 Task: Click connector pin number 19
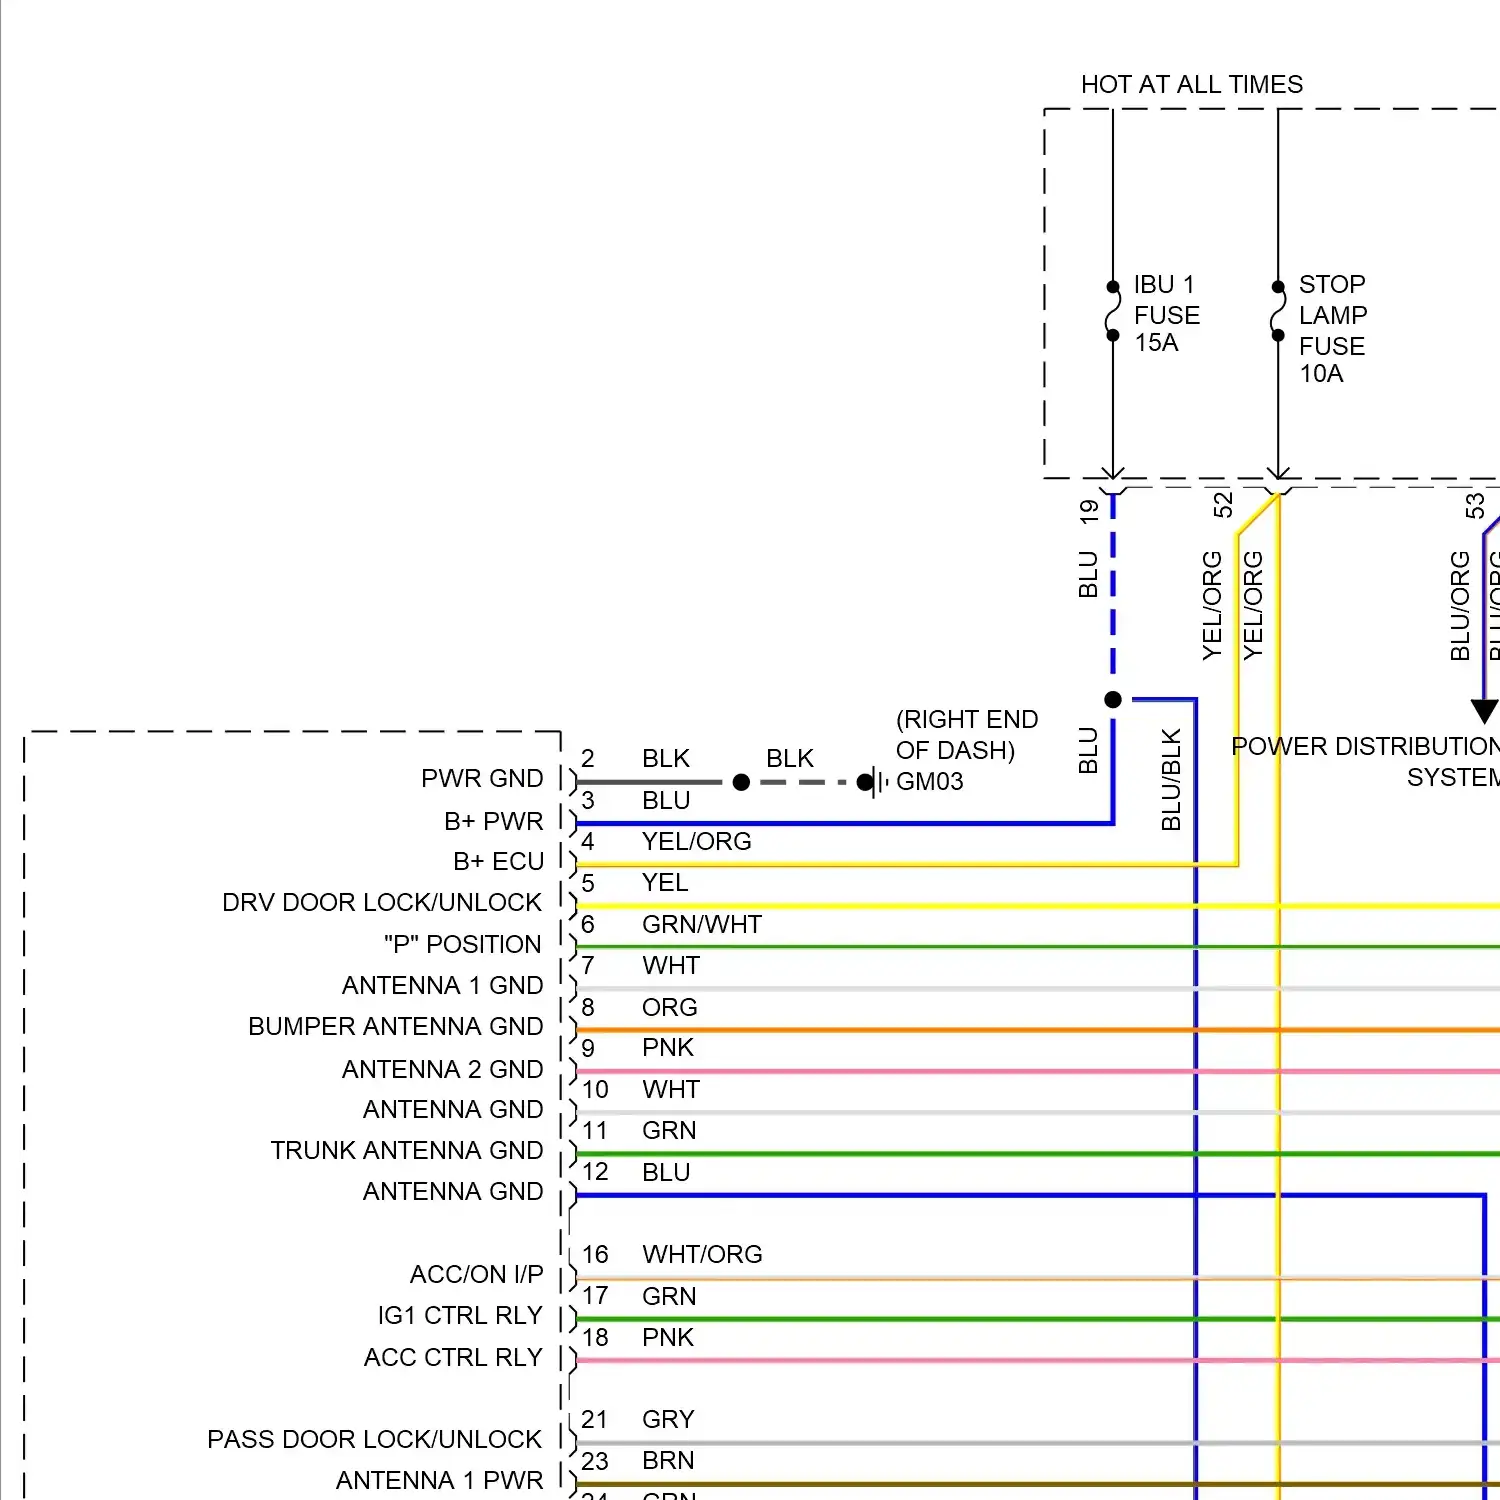click(x=1089, y=512)
